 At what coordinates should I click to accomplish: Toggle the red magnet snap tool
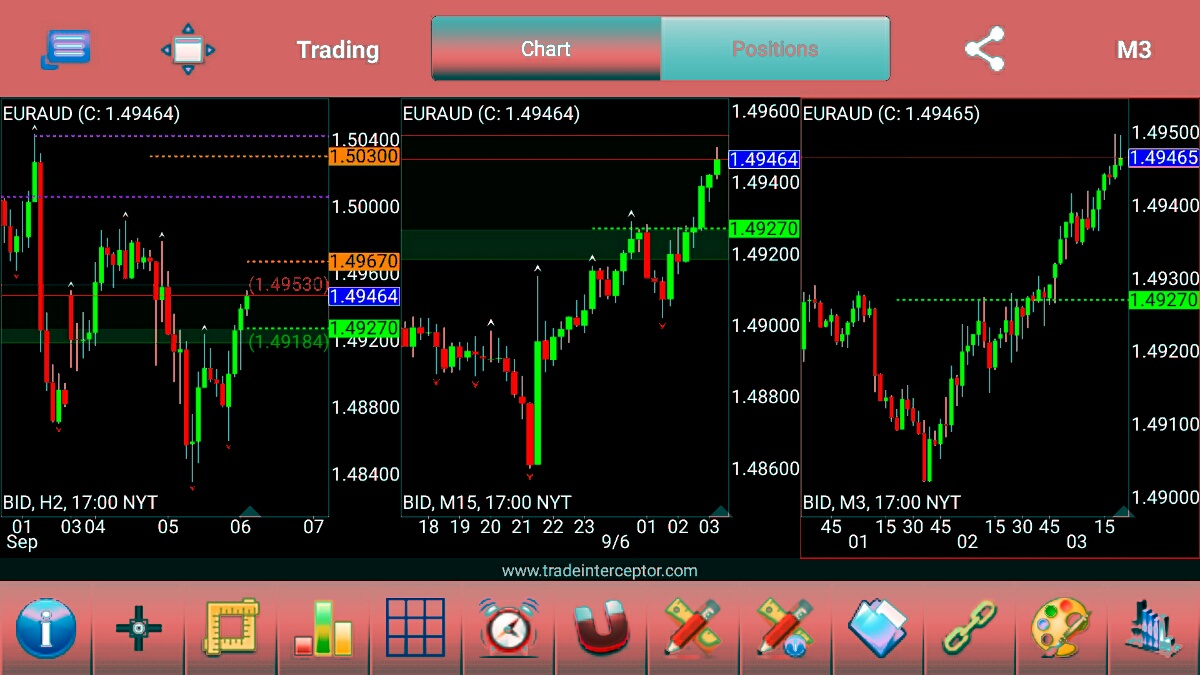[x=600, y=629]
